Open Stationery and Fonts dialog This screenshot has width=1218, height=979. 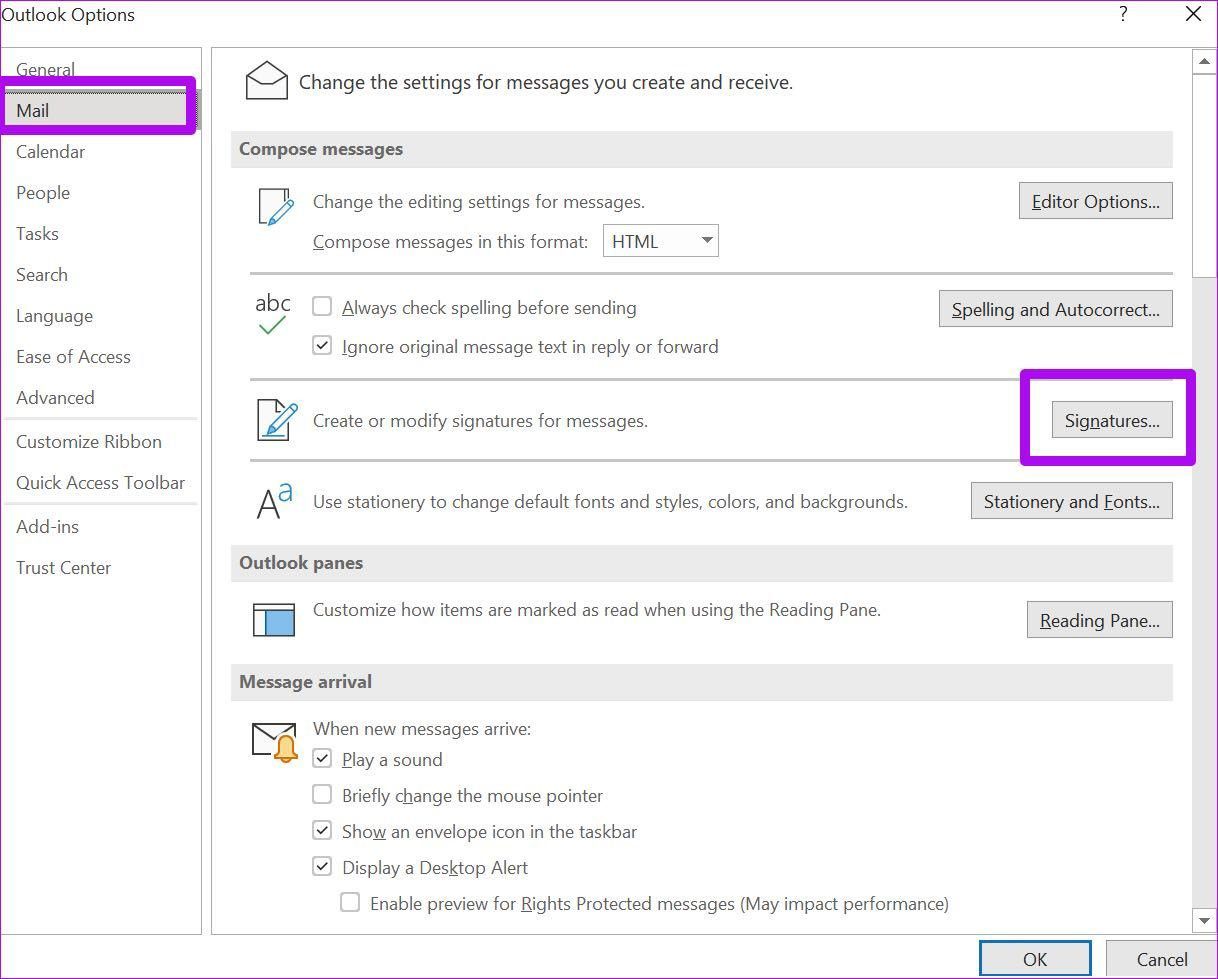coord(1071,501)
